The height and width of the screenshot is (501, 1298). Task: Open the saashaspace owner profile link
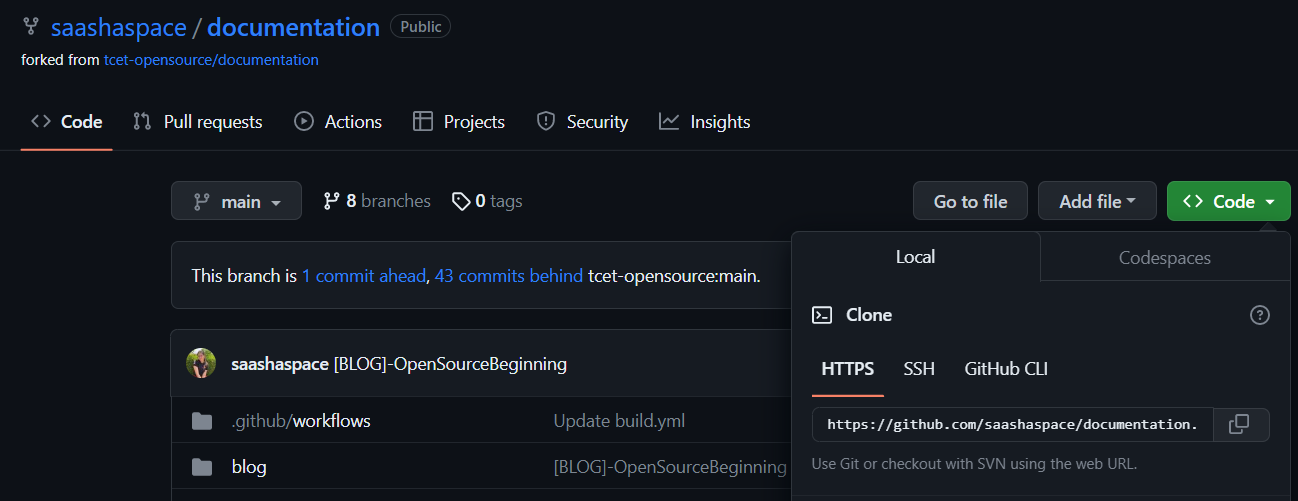pos(118,27)
